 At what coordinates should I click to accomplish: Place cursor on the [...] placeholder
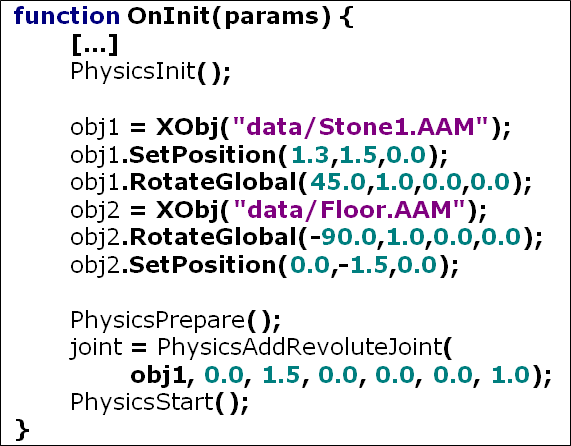[x=95, y=44]
